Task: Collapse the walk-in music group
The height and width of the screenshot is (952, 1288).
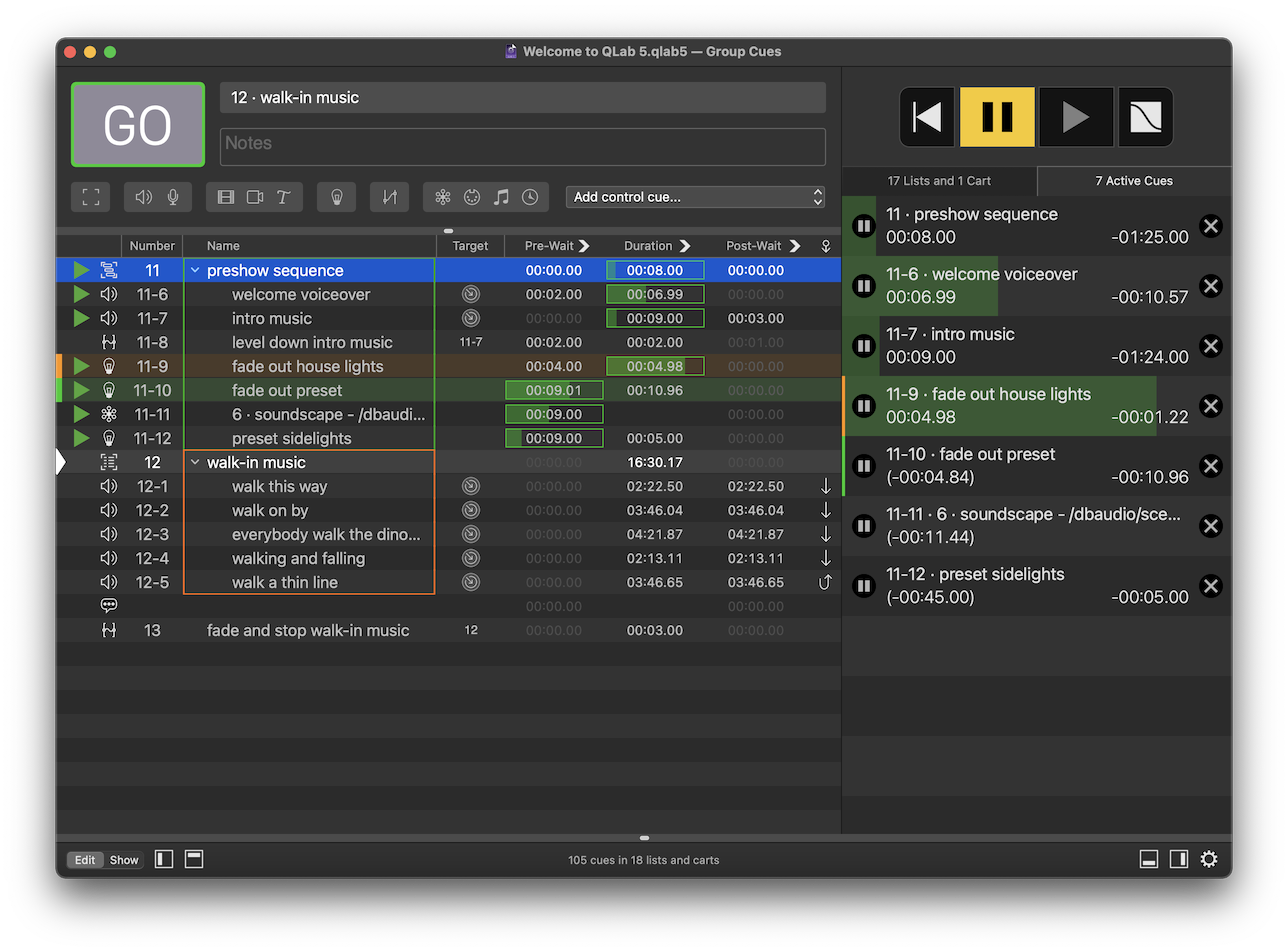Action: point(196,462)
